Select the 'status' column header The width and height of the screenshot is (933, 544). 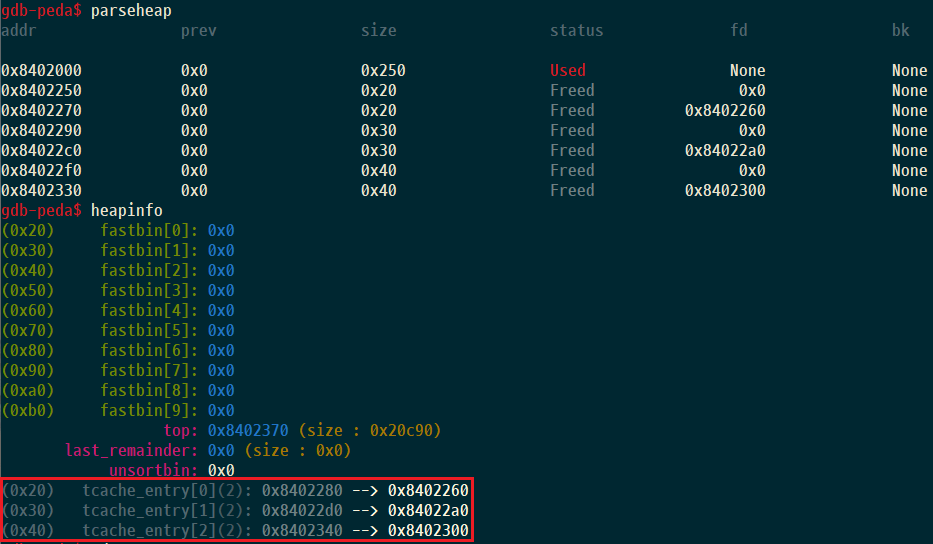tap(577, 30)
